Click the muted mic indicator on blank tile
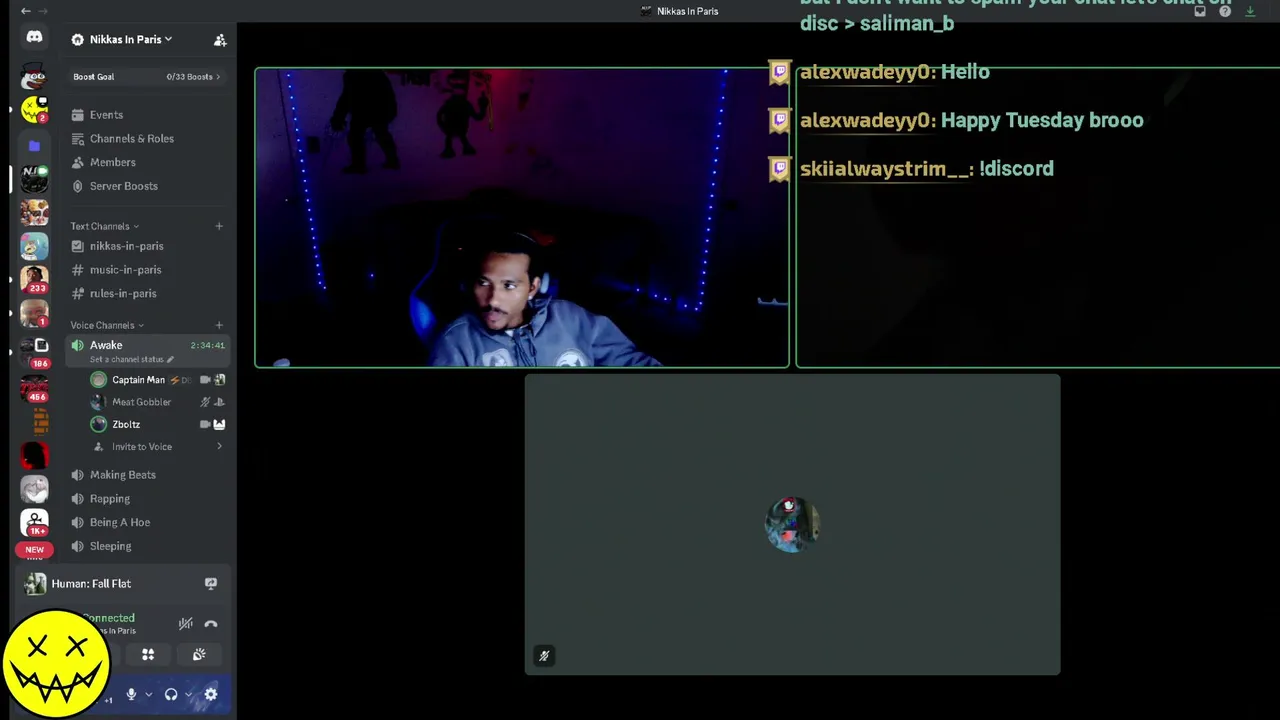 point(544,656)
